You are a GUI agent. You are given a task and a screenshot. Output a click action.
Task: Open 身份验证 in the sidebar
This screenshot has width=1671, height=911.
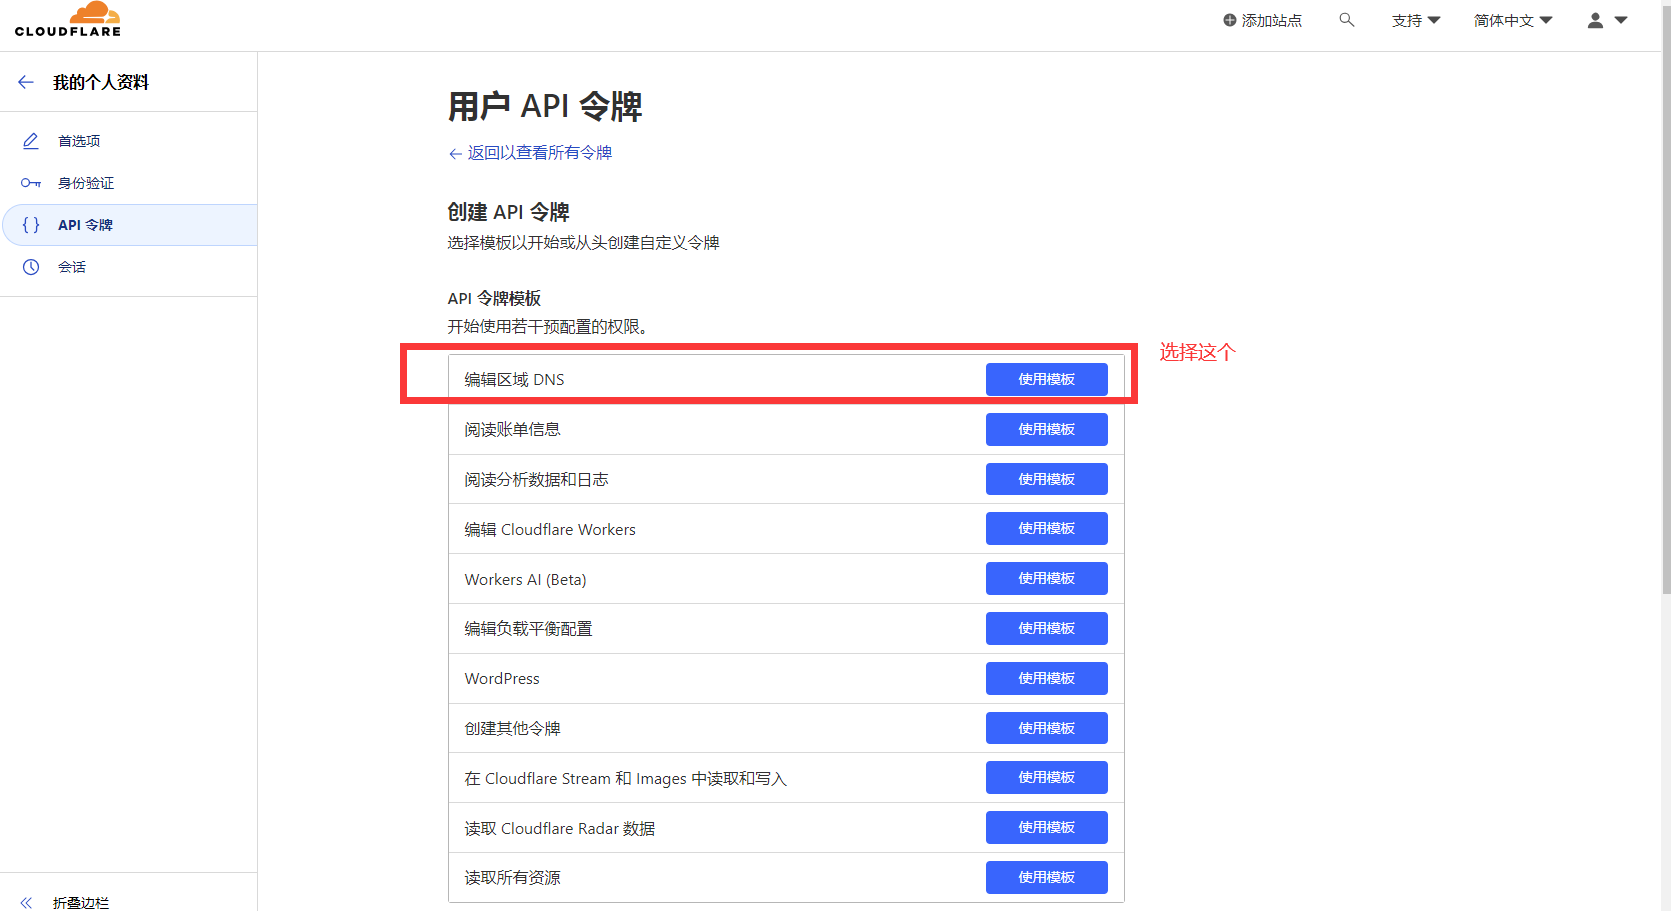click(x=128, y=183)
